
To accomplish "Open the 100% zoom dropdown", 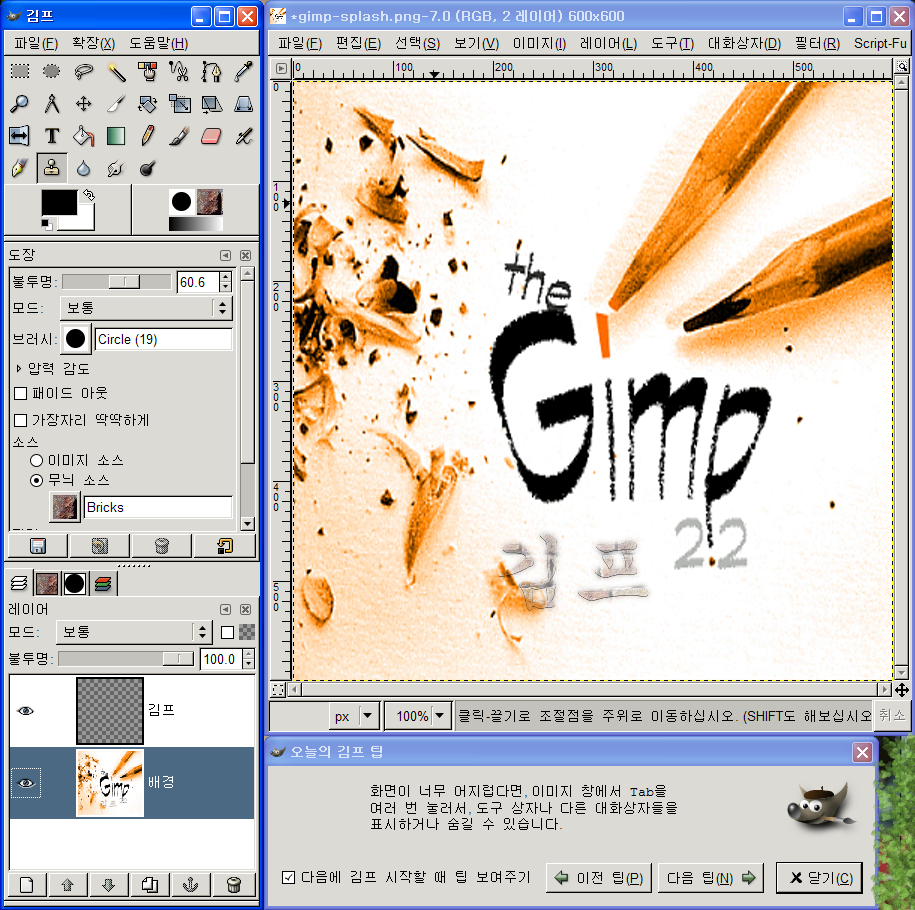I will coord(418,716).
